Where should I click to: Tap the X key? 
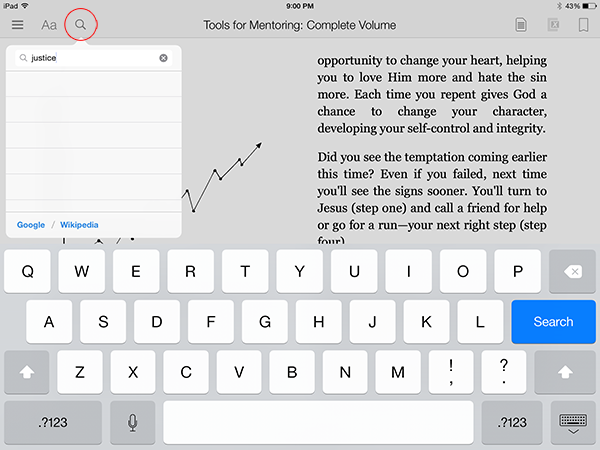coord(133,372)
